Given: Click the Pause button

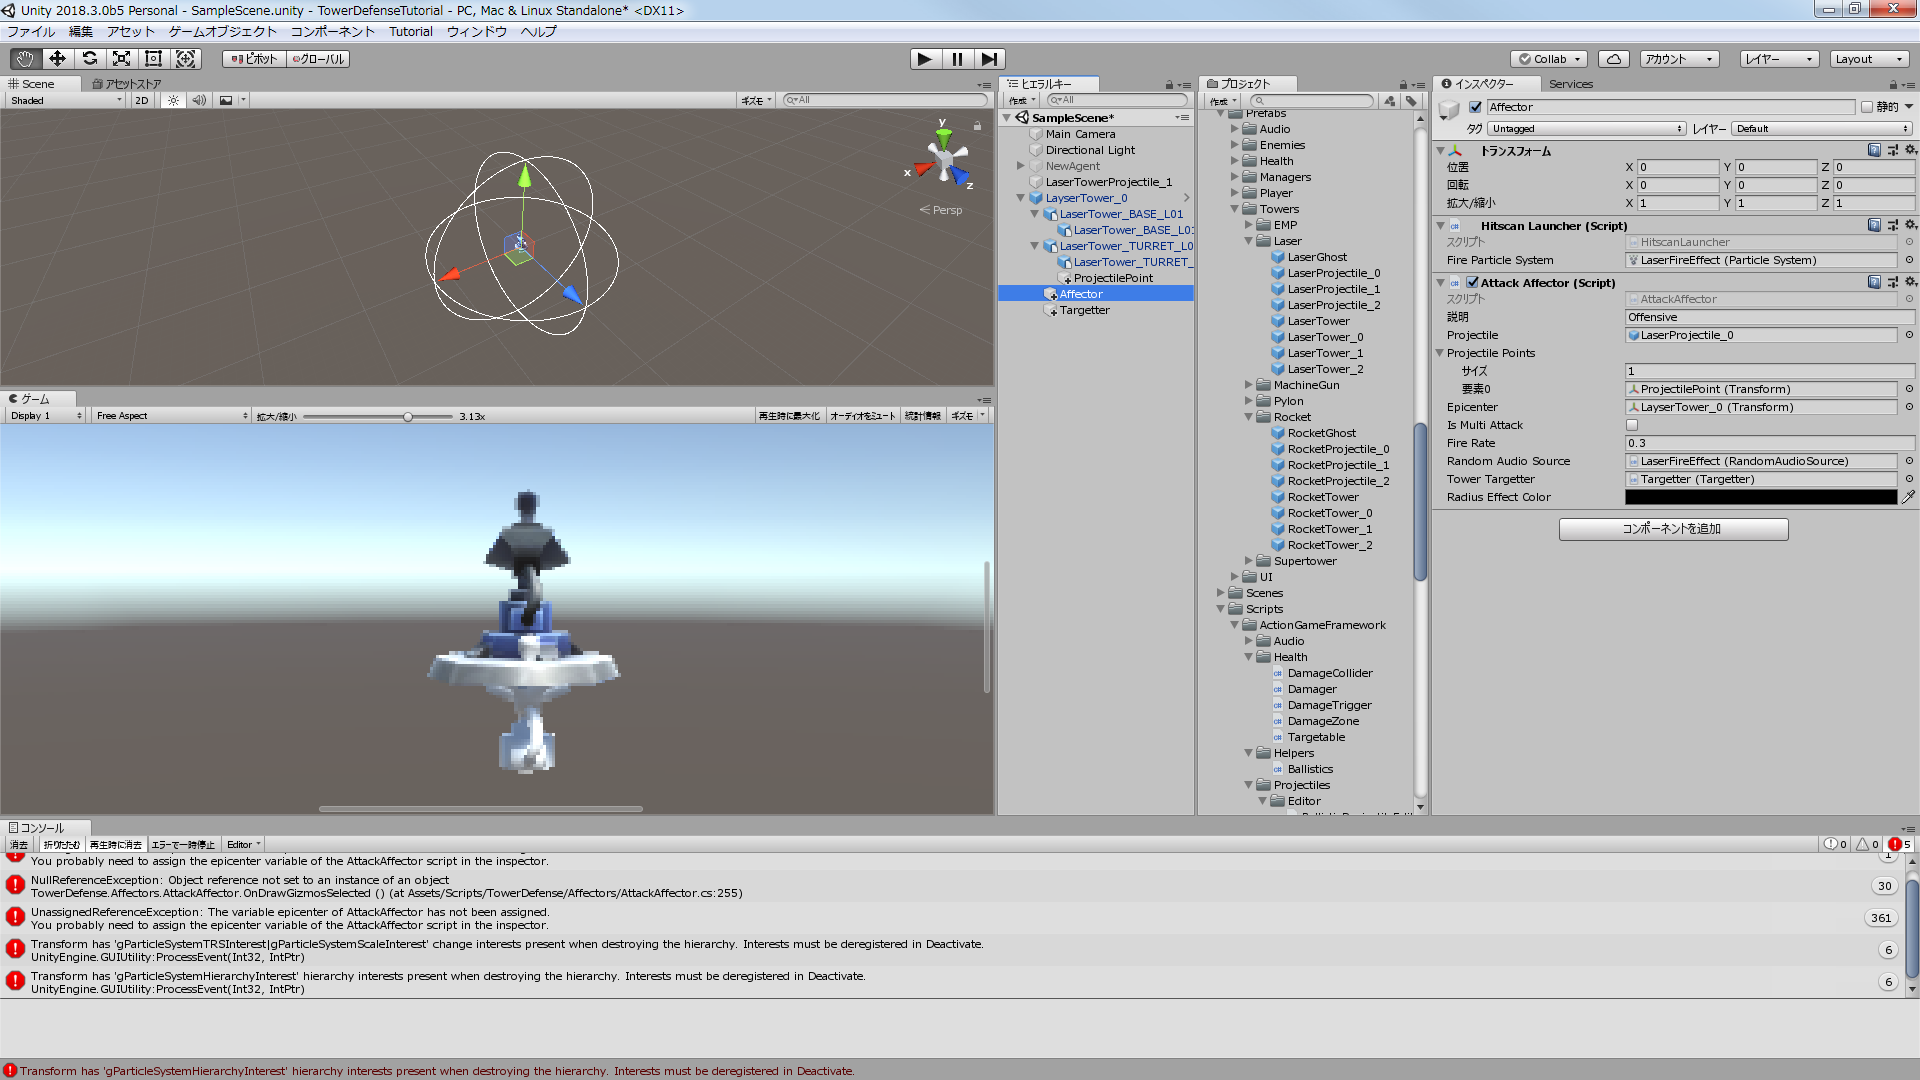Looking at the screenshot, I should click(957, 59).
